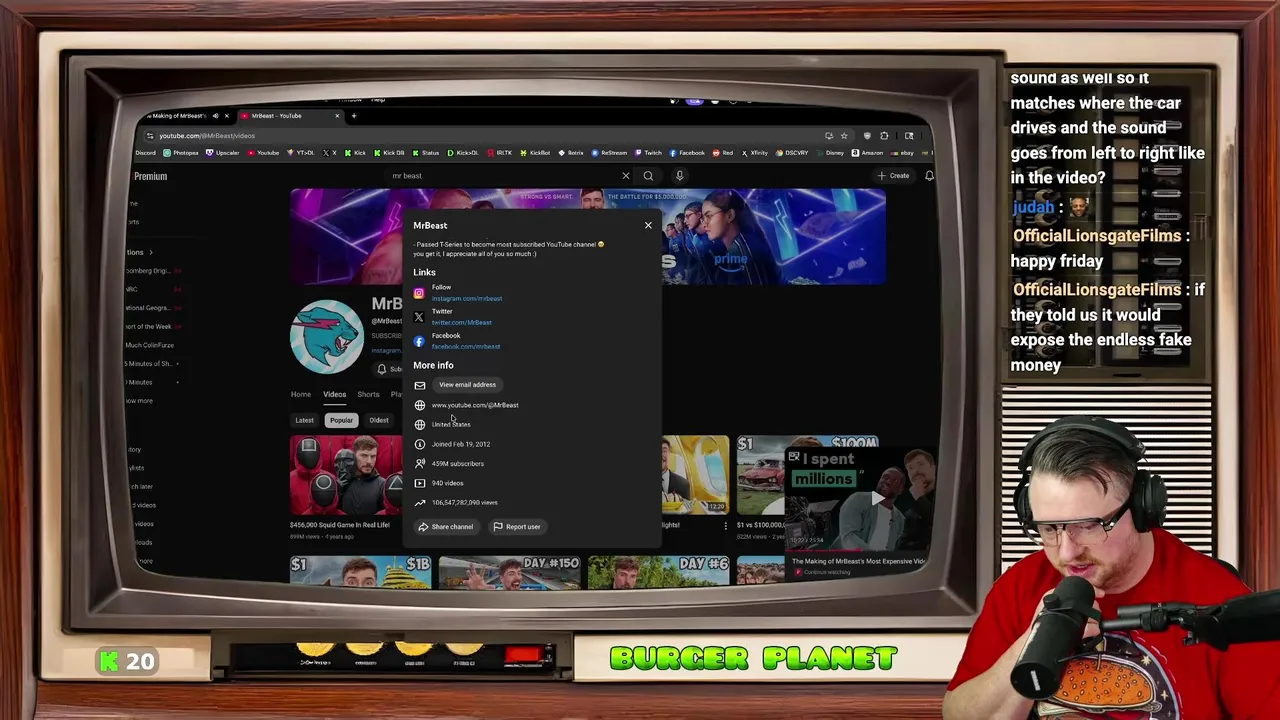Click View email address button

pos(467,384)
